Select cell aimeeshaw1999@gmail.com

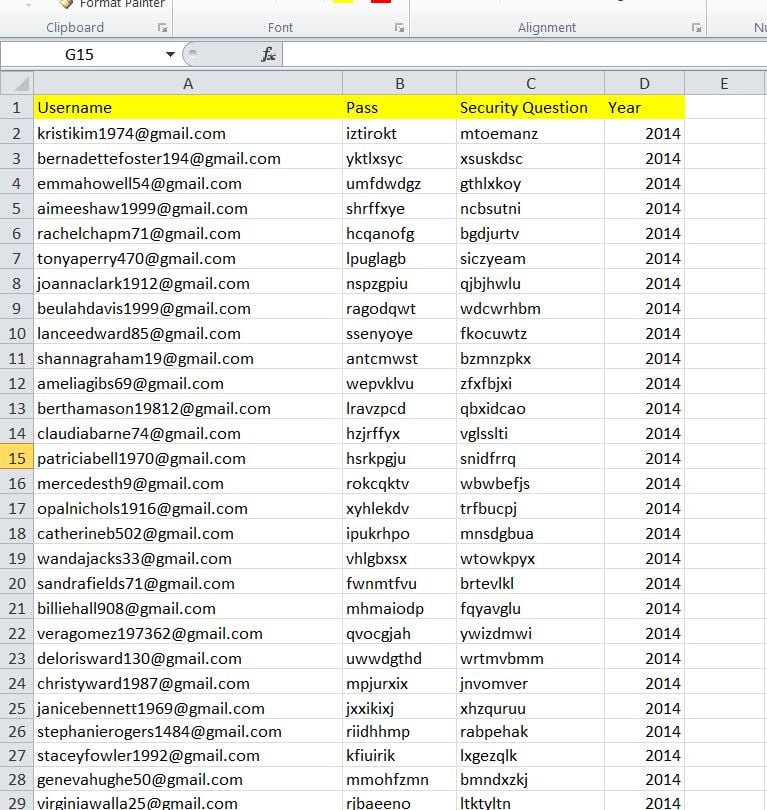pyautogui.click(x=188, y=208)
